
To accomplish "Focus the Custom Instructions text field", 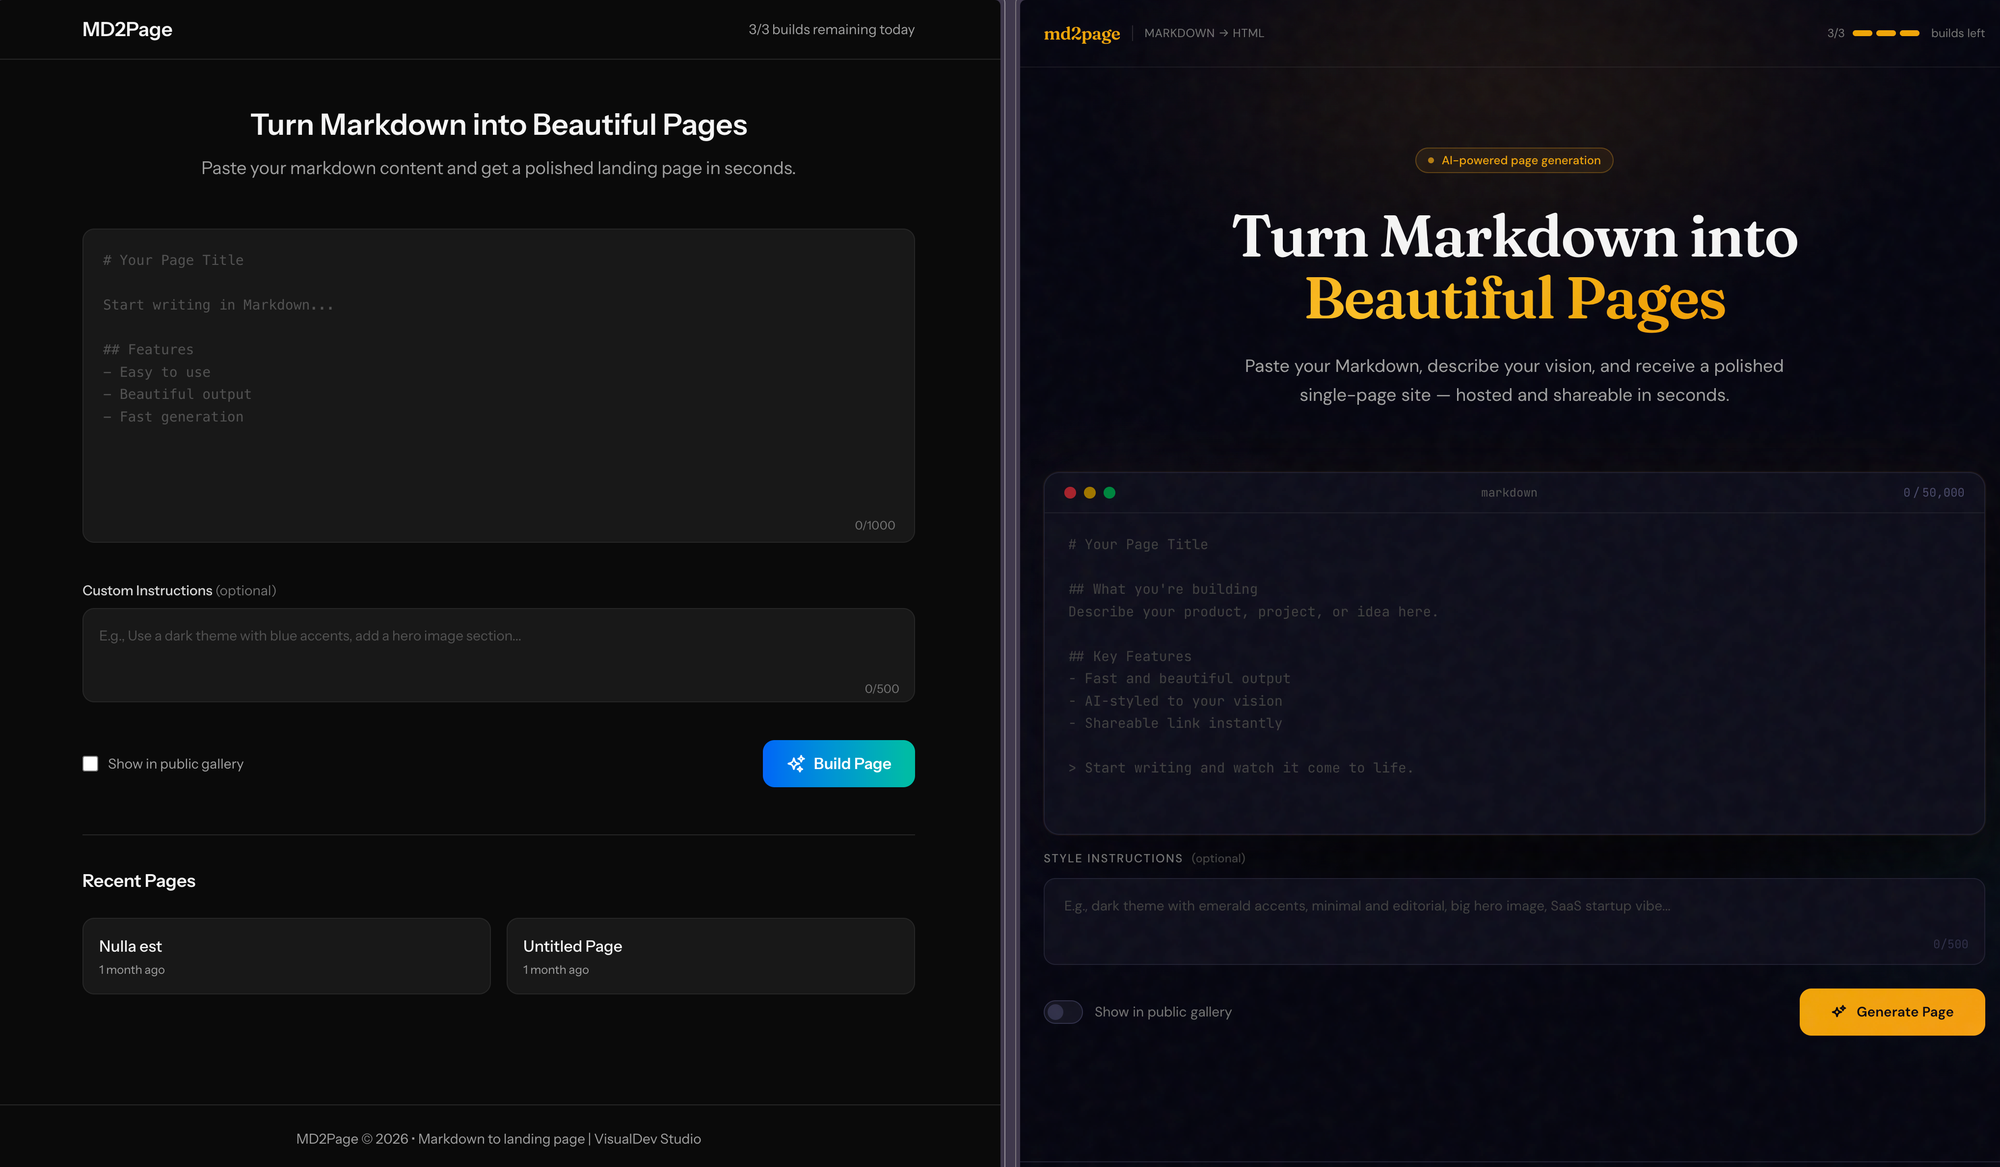I will [x=498, y=655].
